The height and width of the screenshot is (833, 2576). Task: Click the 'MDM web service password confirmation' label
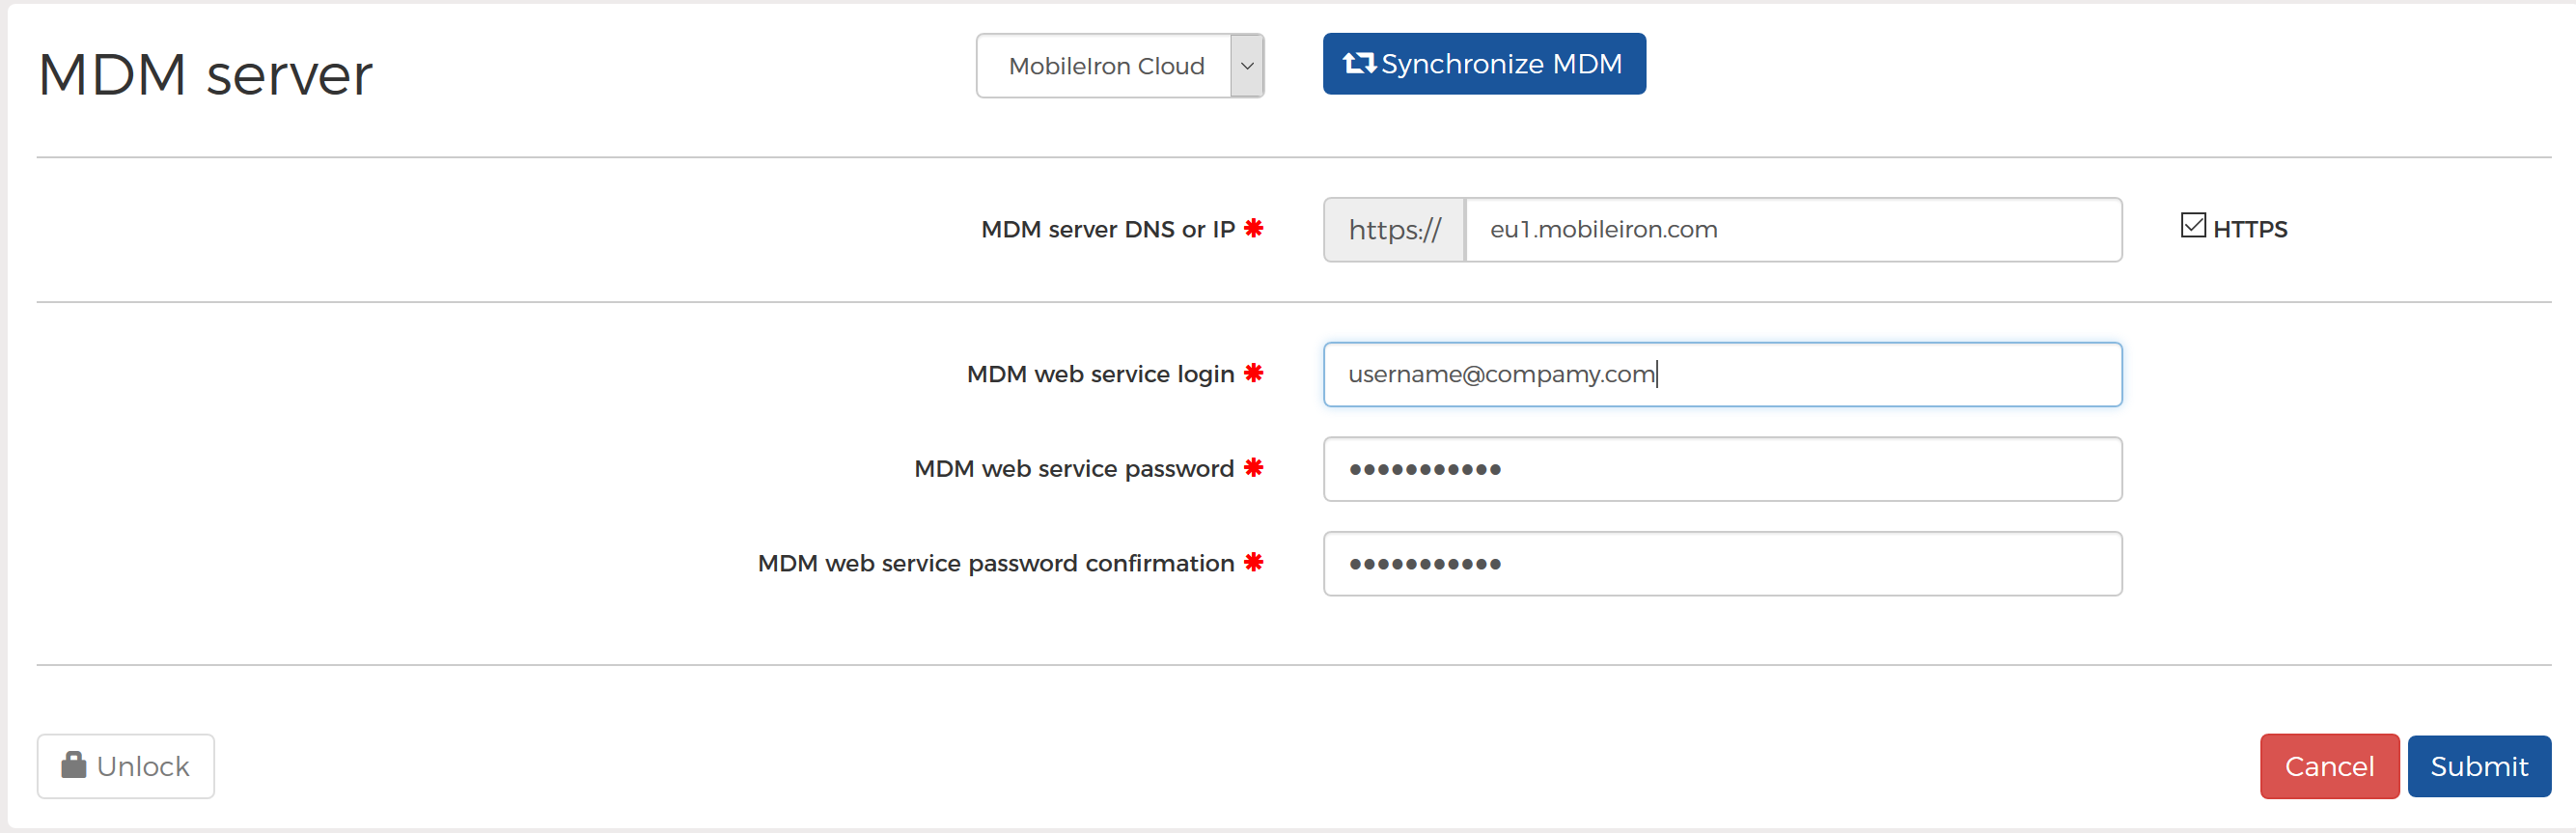click(995, 563)
